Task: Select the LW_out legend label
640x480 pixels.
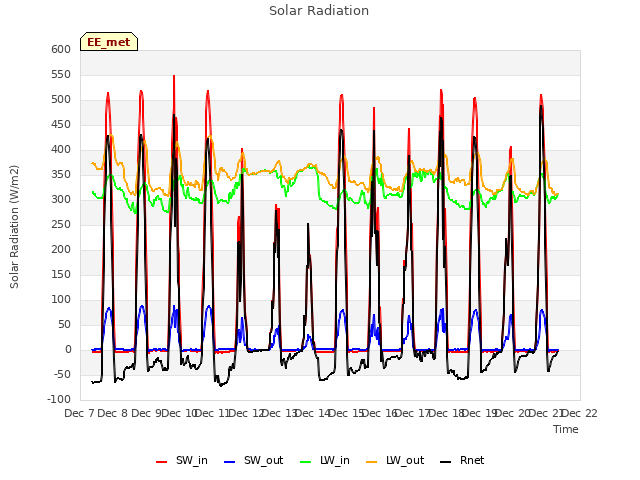Action: (x=405, y=460)
